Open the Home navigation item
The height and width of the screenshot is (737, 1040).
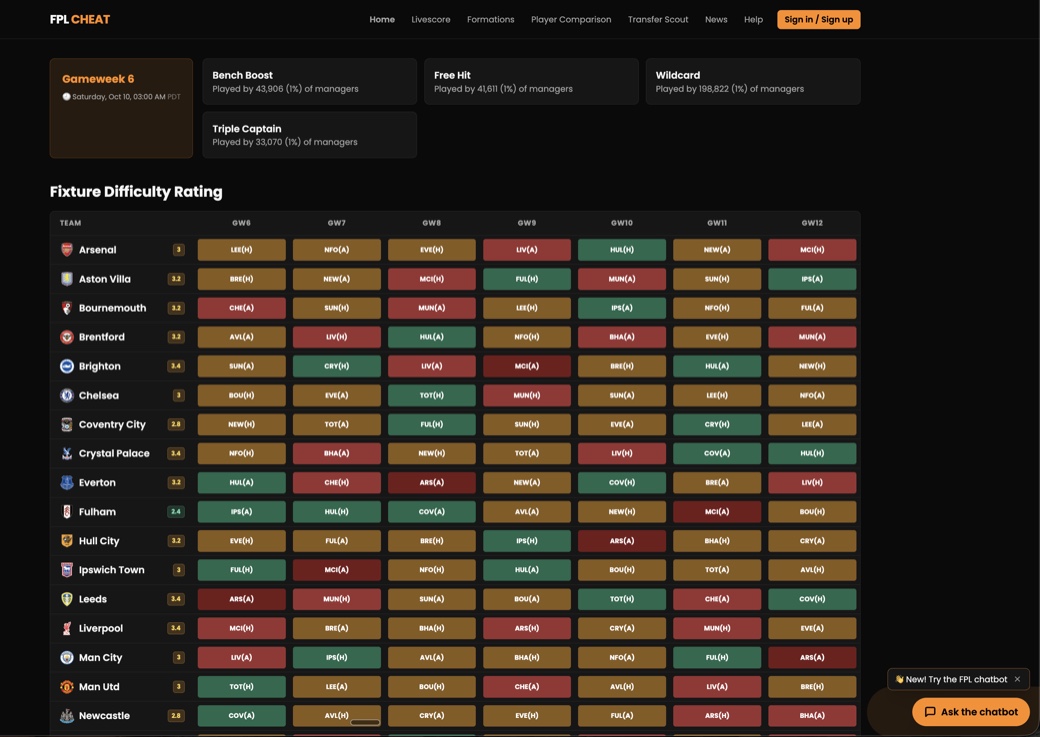click(x=382, y=20)
